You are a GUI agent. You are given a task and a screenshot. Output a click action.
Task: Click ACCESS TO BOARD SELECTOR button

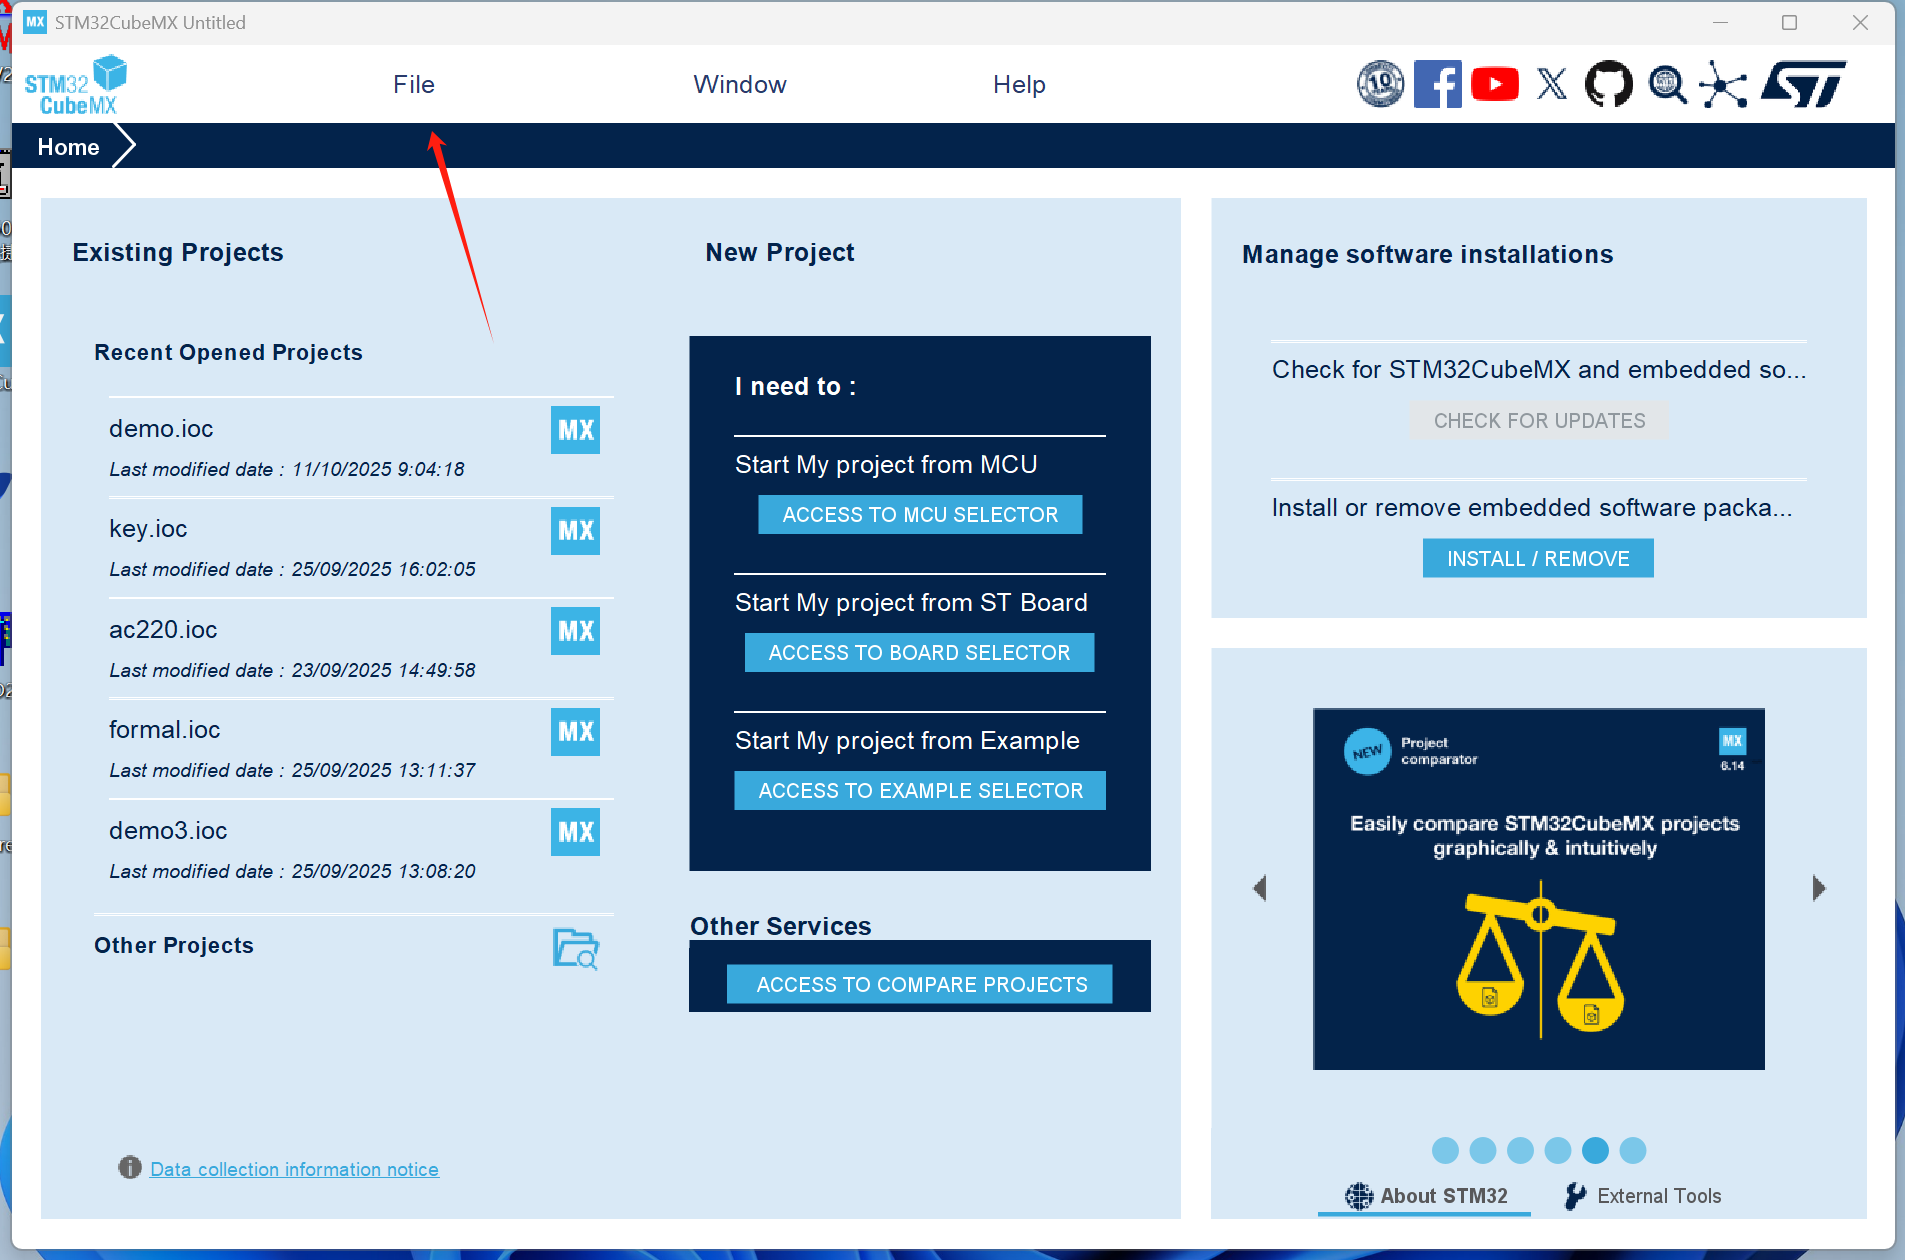click(x=919, y=653)
